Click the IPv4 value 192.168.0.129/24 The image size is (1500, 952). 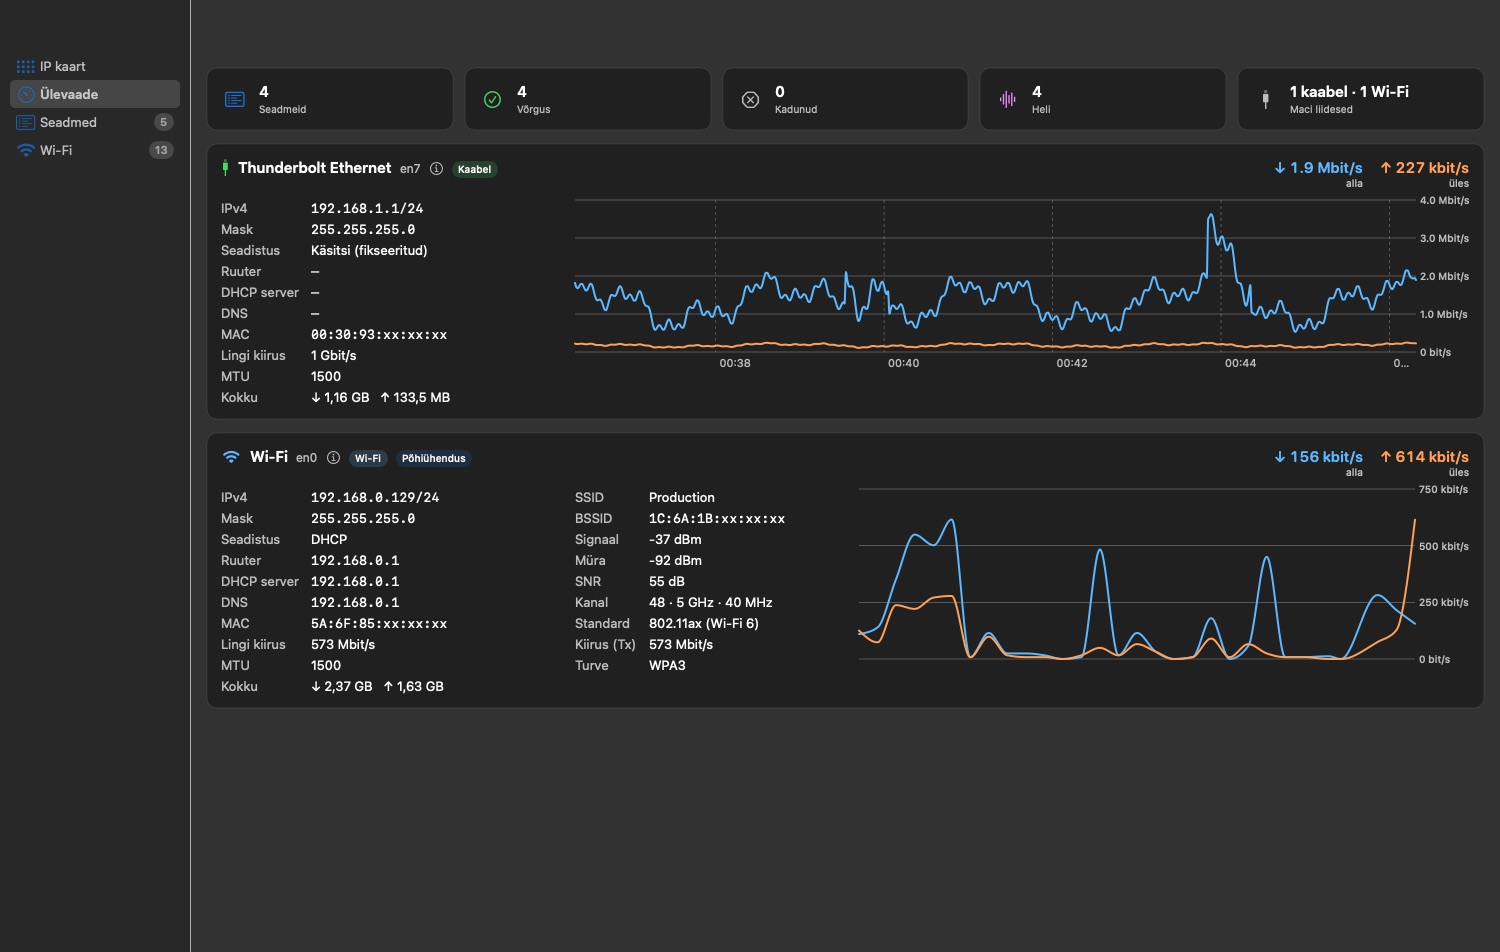pyautogui.click(x=375, y=497)
